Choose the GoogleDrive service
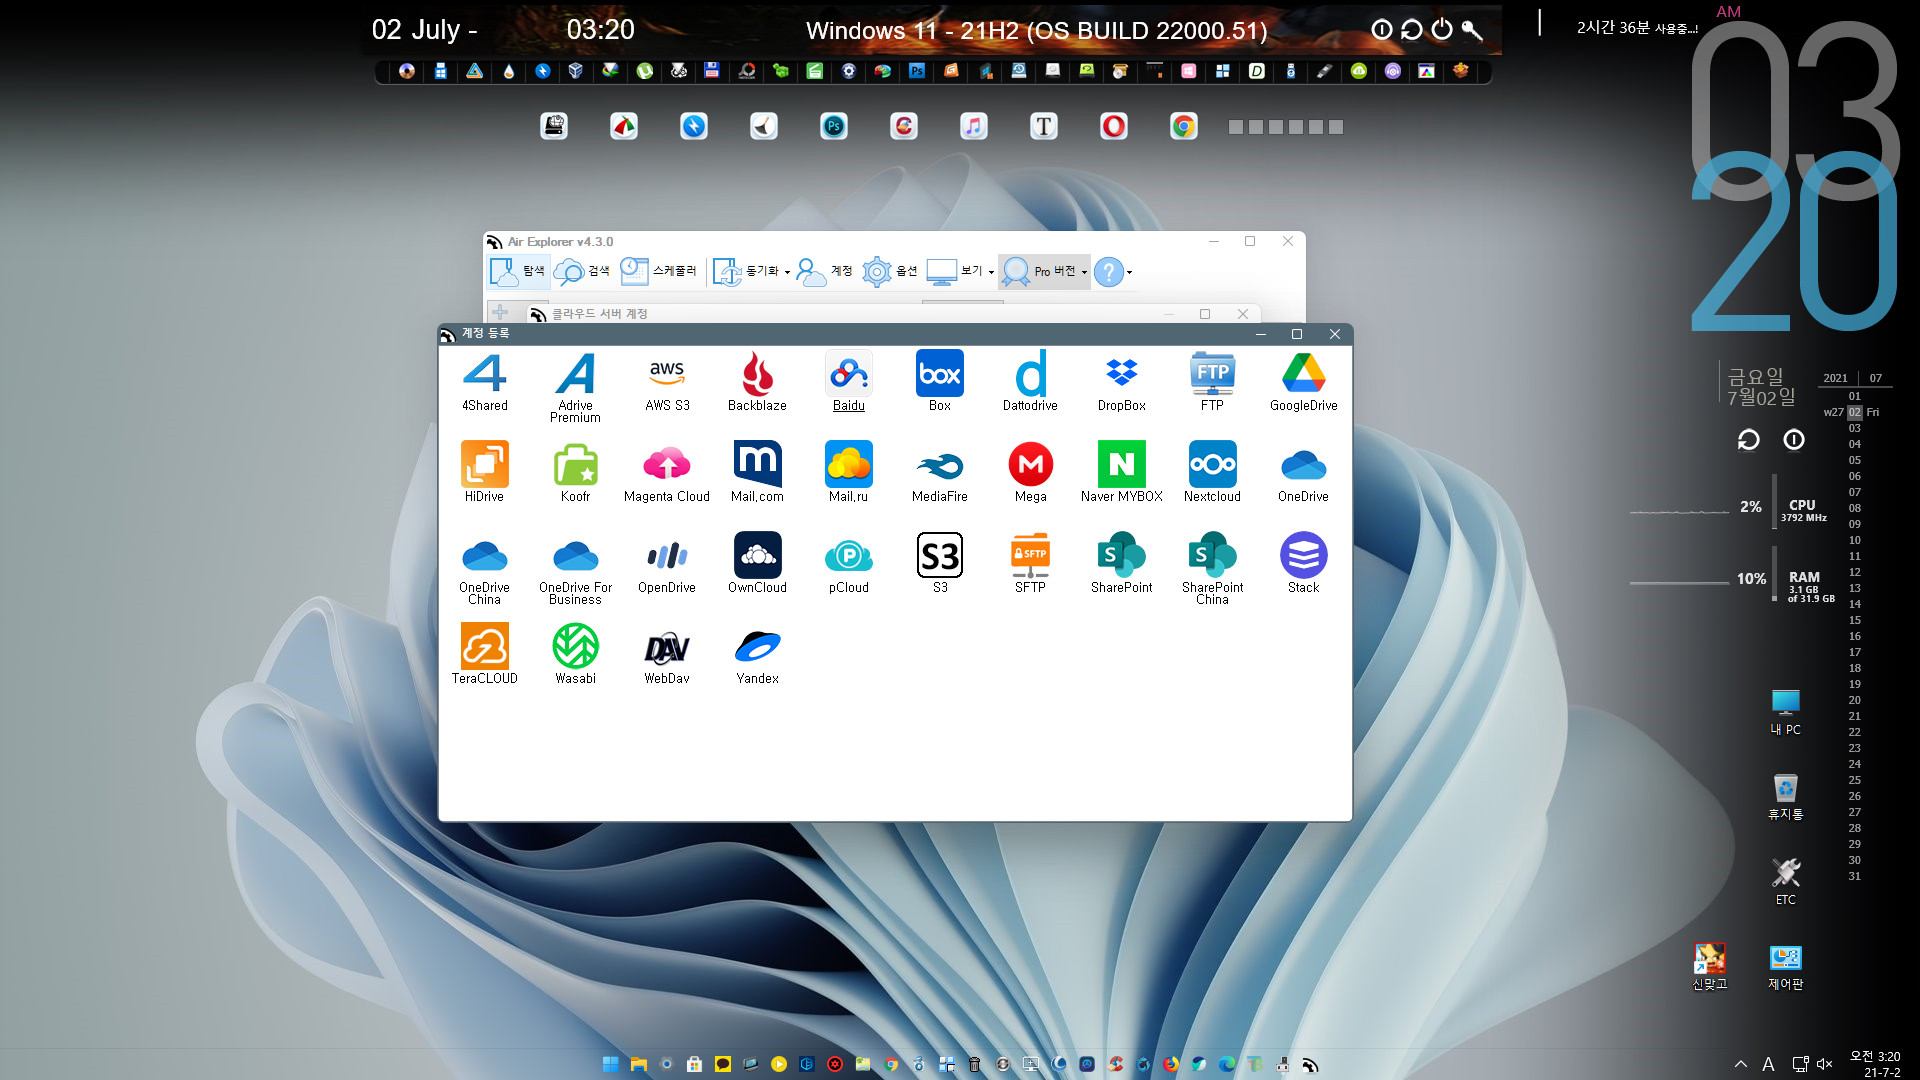 tap(1304, 381)
